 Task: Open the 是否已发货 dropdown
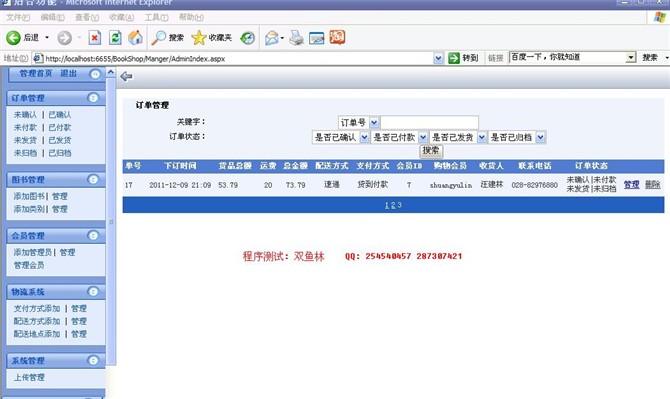tap(482, 137)
